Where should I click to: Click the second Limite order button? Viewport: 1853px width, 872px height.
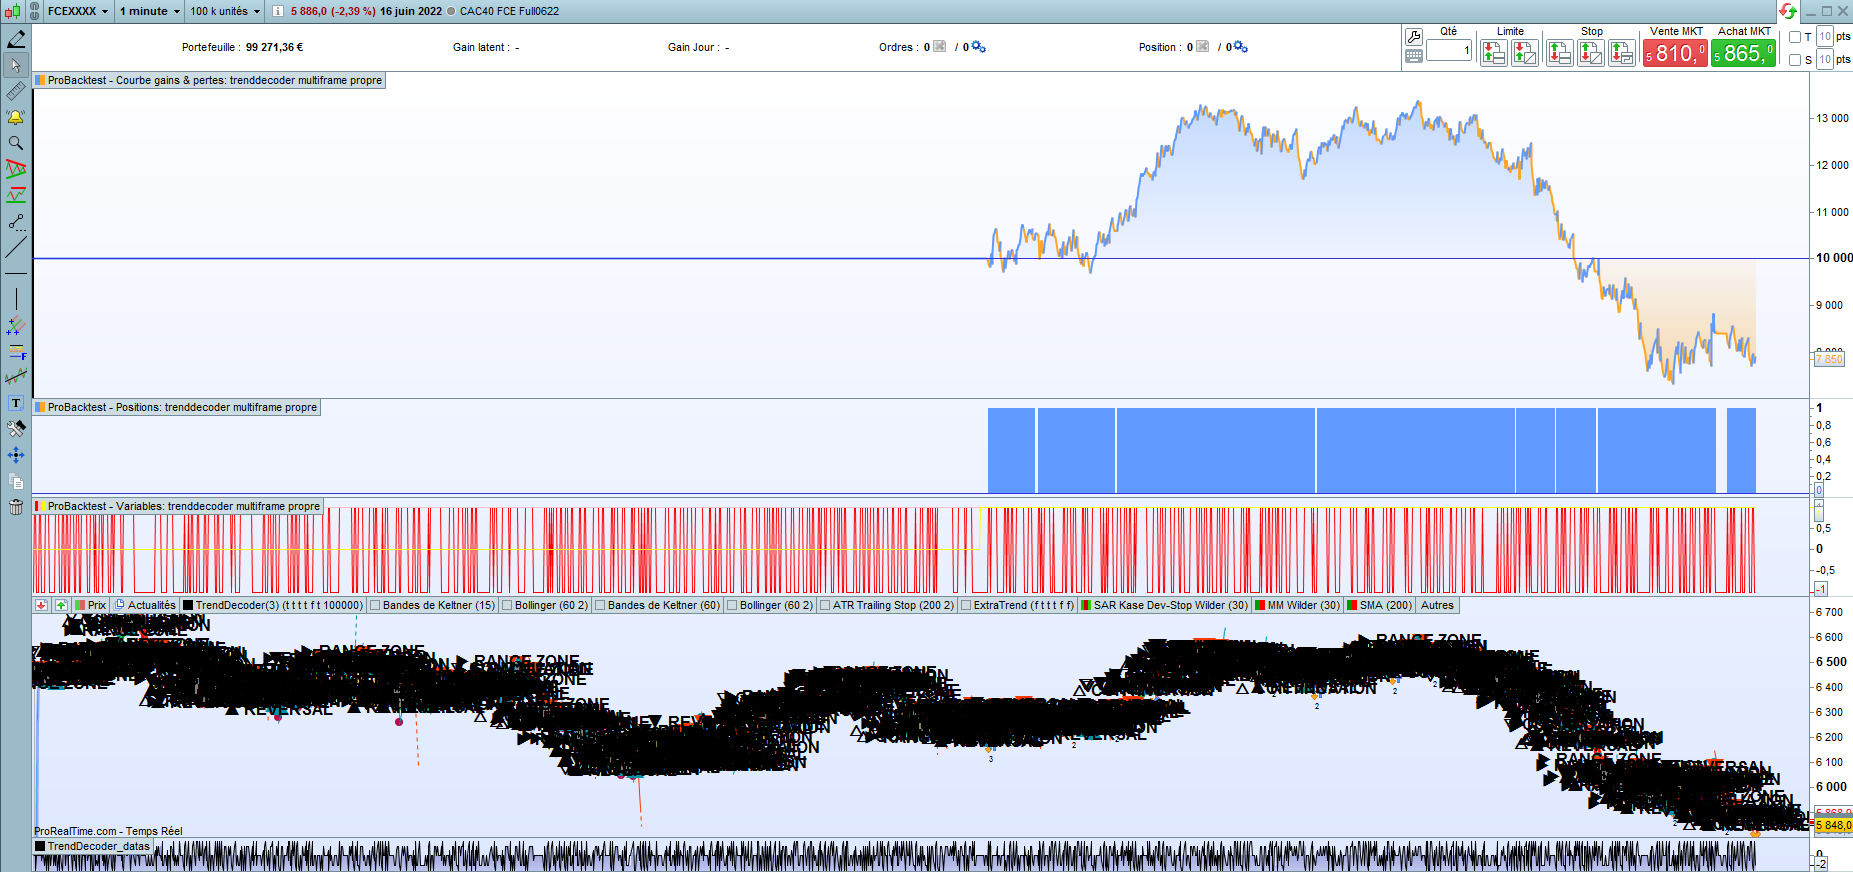point(1525,53)
